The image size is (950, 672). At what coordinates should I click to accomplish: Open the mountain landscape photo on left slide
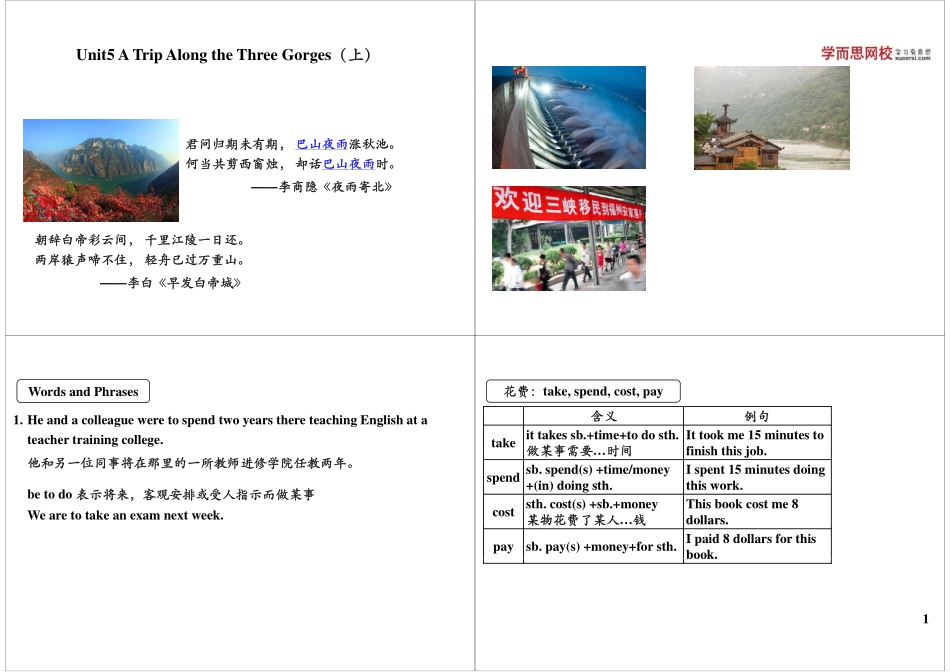point(99,170)
